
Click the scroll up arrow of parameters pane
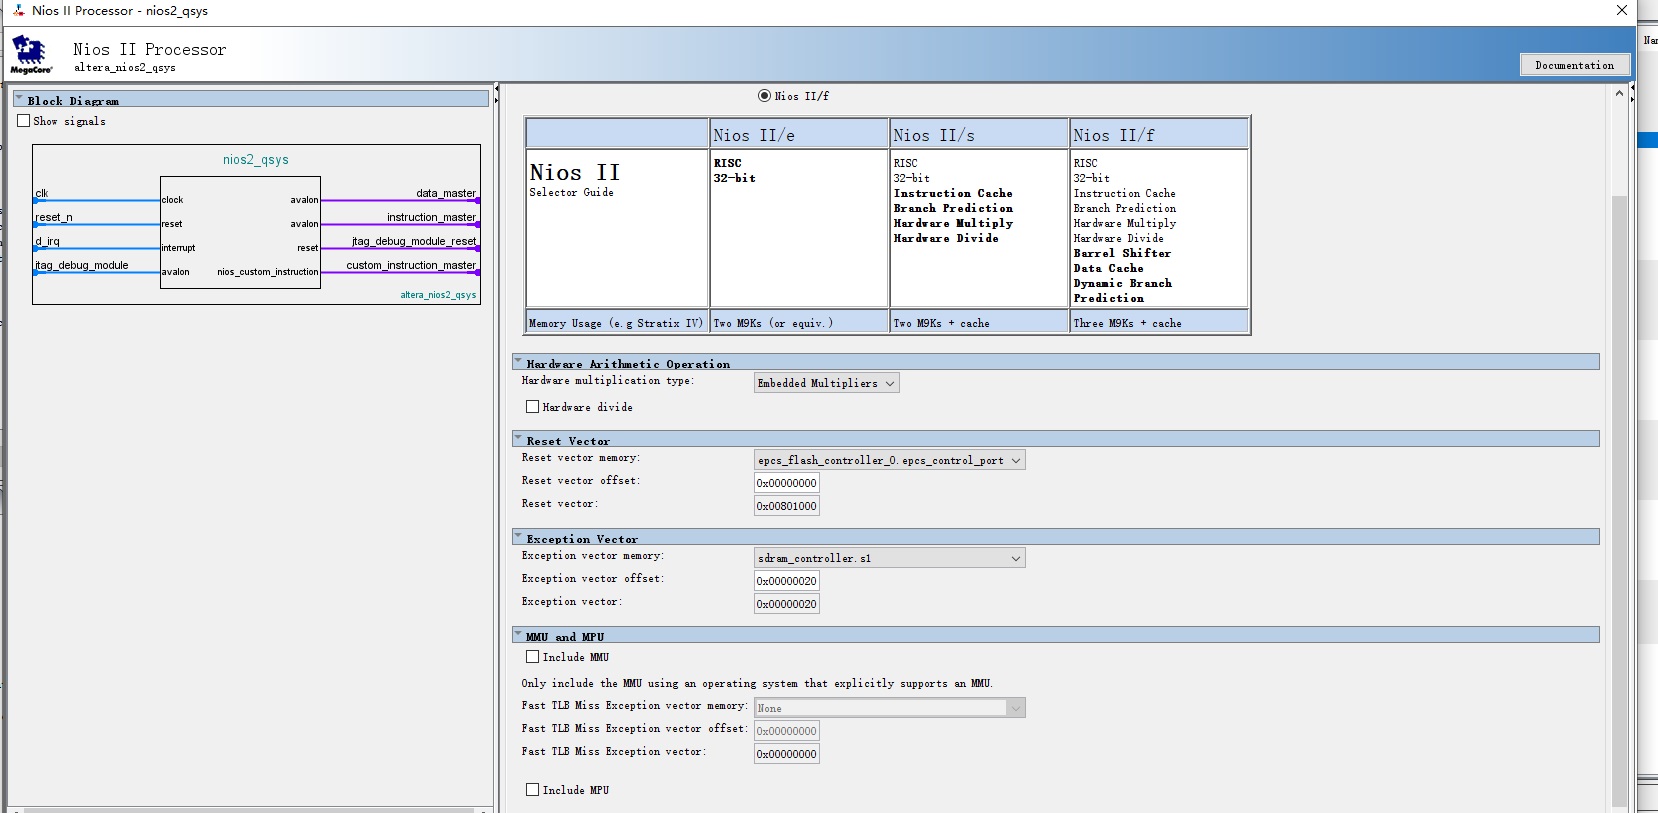[x=1619, y=93]
